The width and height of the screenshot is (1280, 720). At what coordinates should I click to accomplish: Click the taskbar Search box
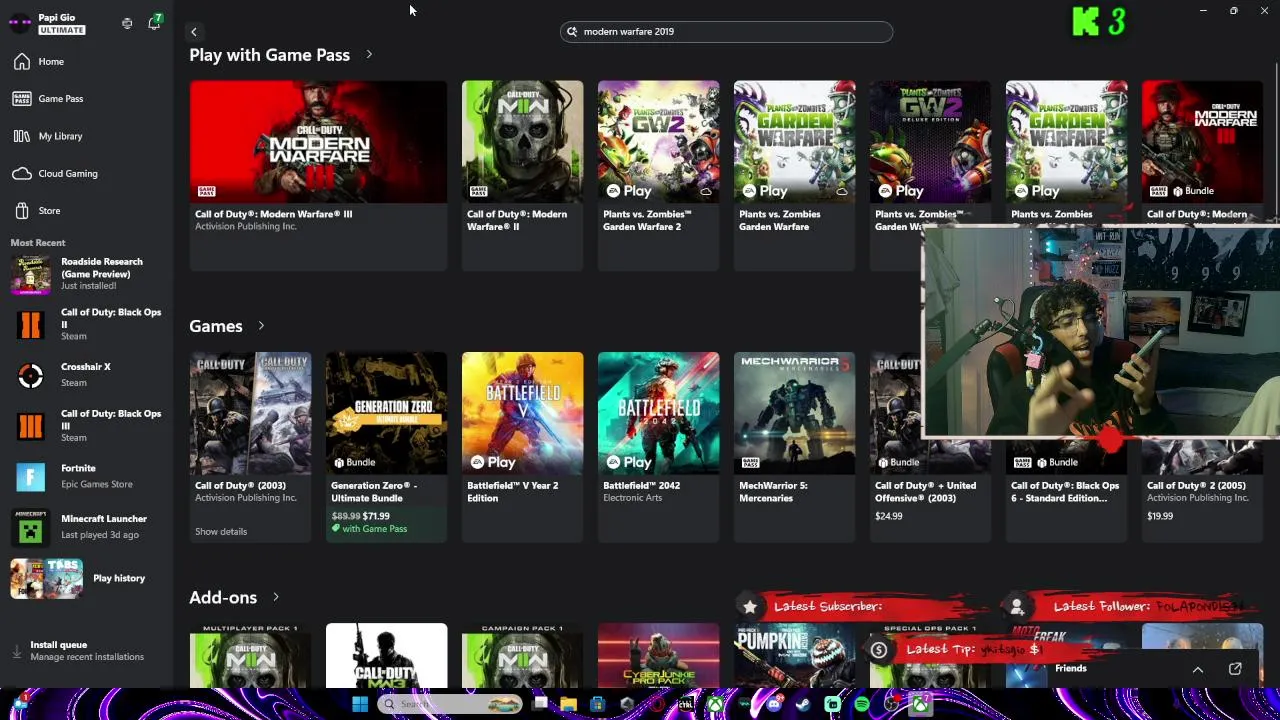tap(450, 704)
